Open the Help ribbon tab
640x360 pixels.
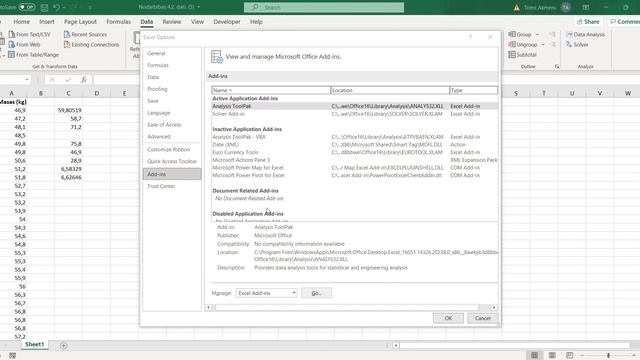[256, 22]
